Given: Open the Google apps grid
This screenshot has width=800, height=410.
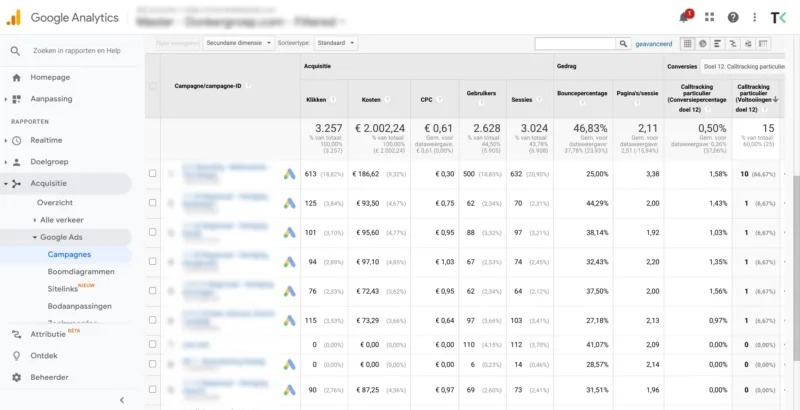Looking at the screenshot, I should (x=709, y=17).
